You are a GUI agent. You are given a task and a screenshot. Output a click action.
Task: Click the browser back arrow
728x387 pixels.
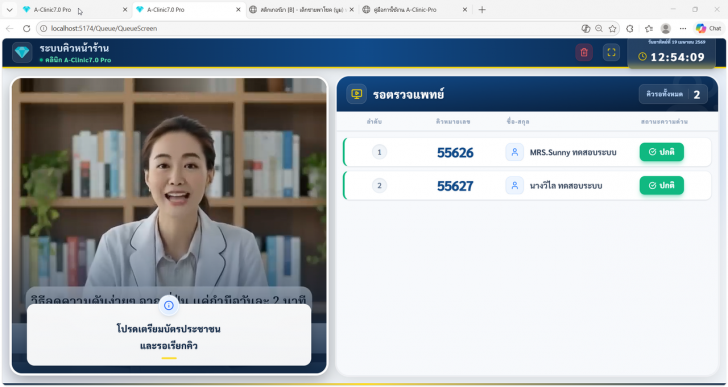click(9, 28)
